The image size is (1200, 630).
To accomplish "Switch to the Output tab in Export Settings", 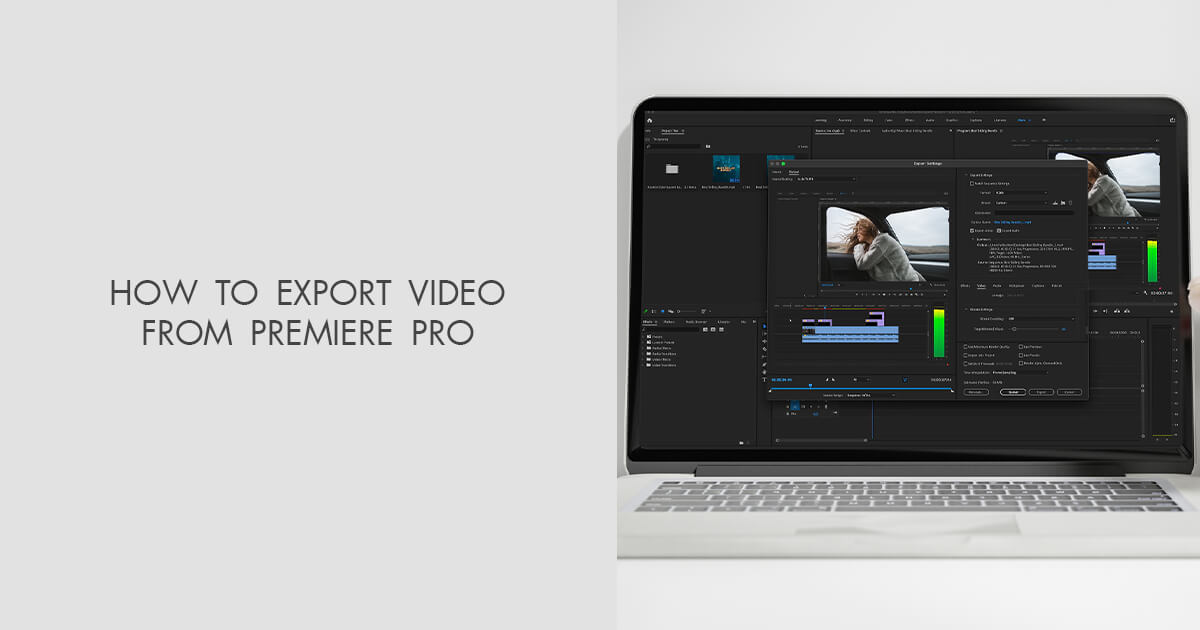I will (794, 172).
